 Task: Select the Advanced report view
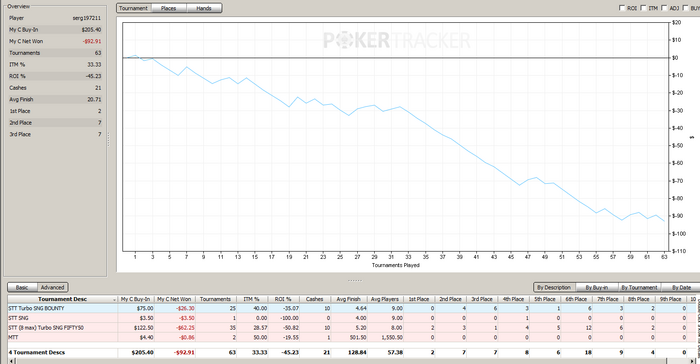52,287
